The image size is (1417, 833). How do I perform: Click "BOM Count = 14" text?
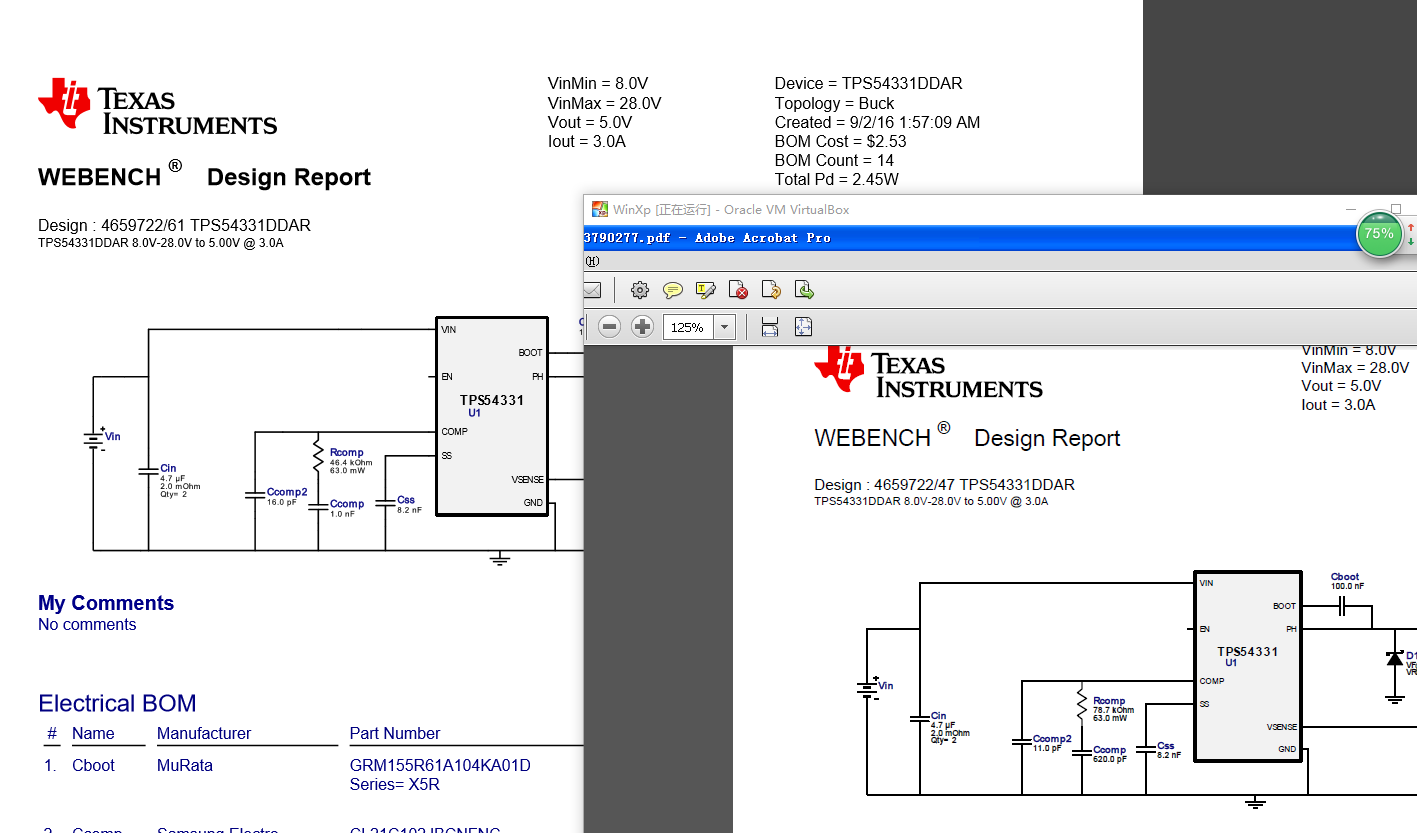point(834,160)
